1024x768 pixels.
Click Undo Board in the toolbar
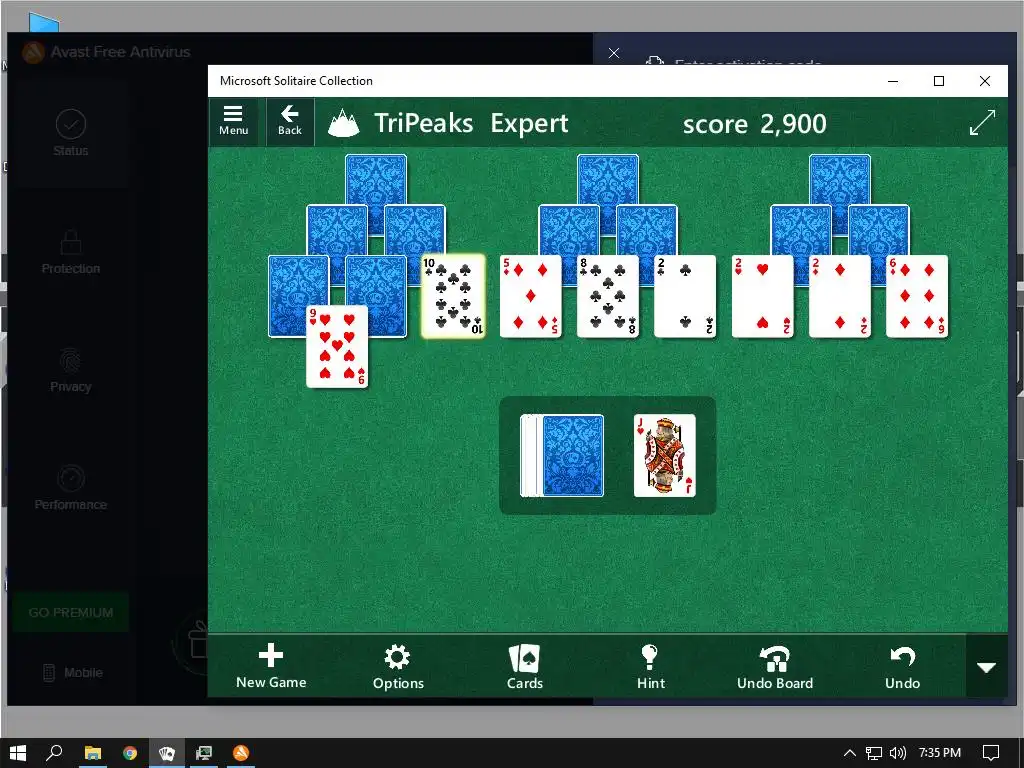click(x=775, y=666)
